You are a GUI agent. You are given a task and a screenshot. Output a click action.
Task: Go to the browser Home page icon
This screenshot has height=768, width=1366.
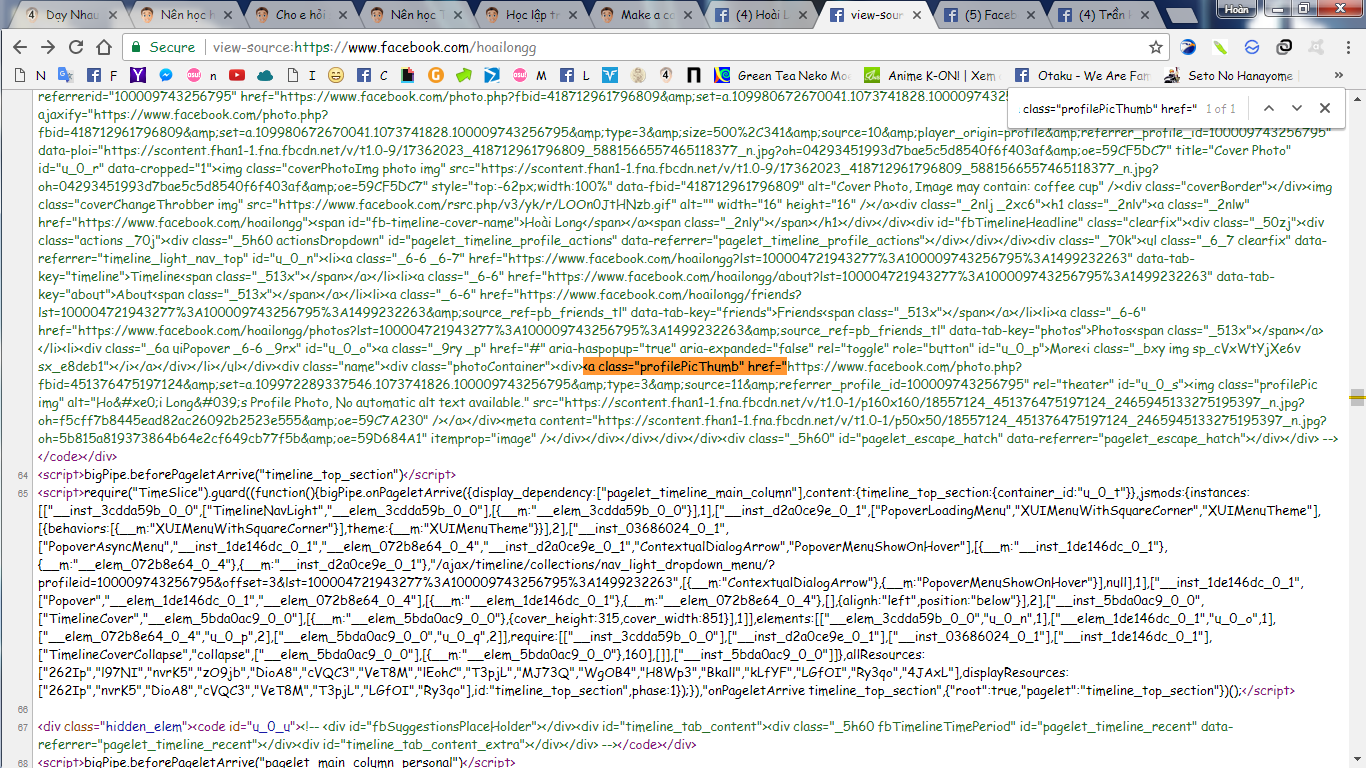click(104, 47)
